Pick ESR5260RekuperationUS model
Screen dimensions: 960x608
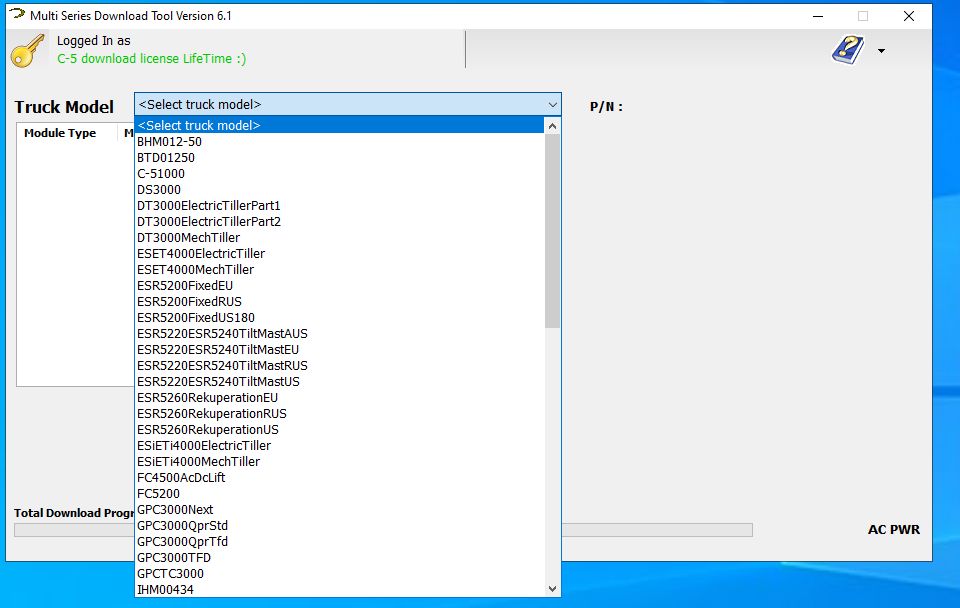(339, 430)
